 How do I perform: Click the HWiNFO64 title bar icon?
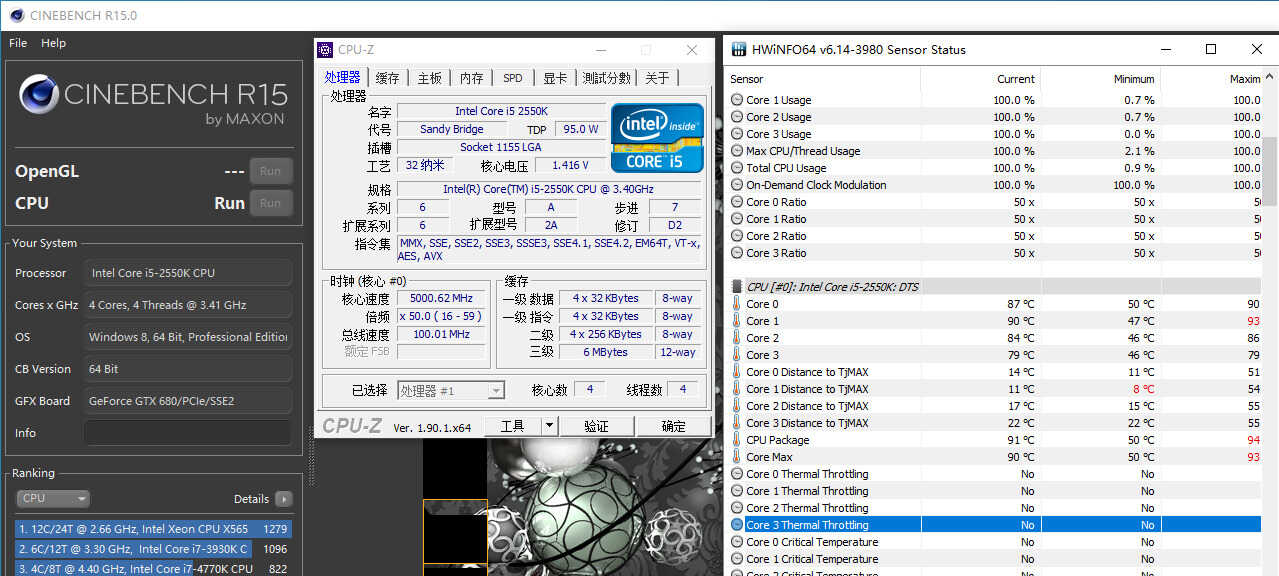coord(739,49)
